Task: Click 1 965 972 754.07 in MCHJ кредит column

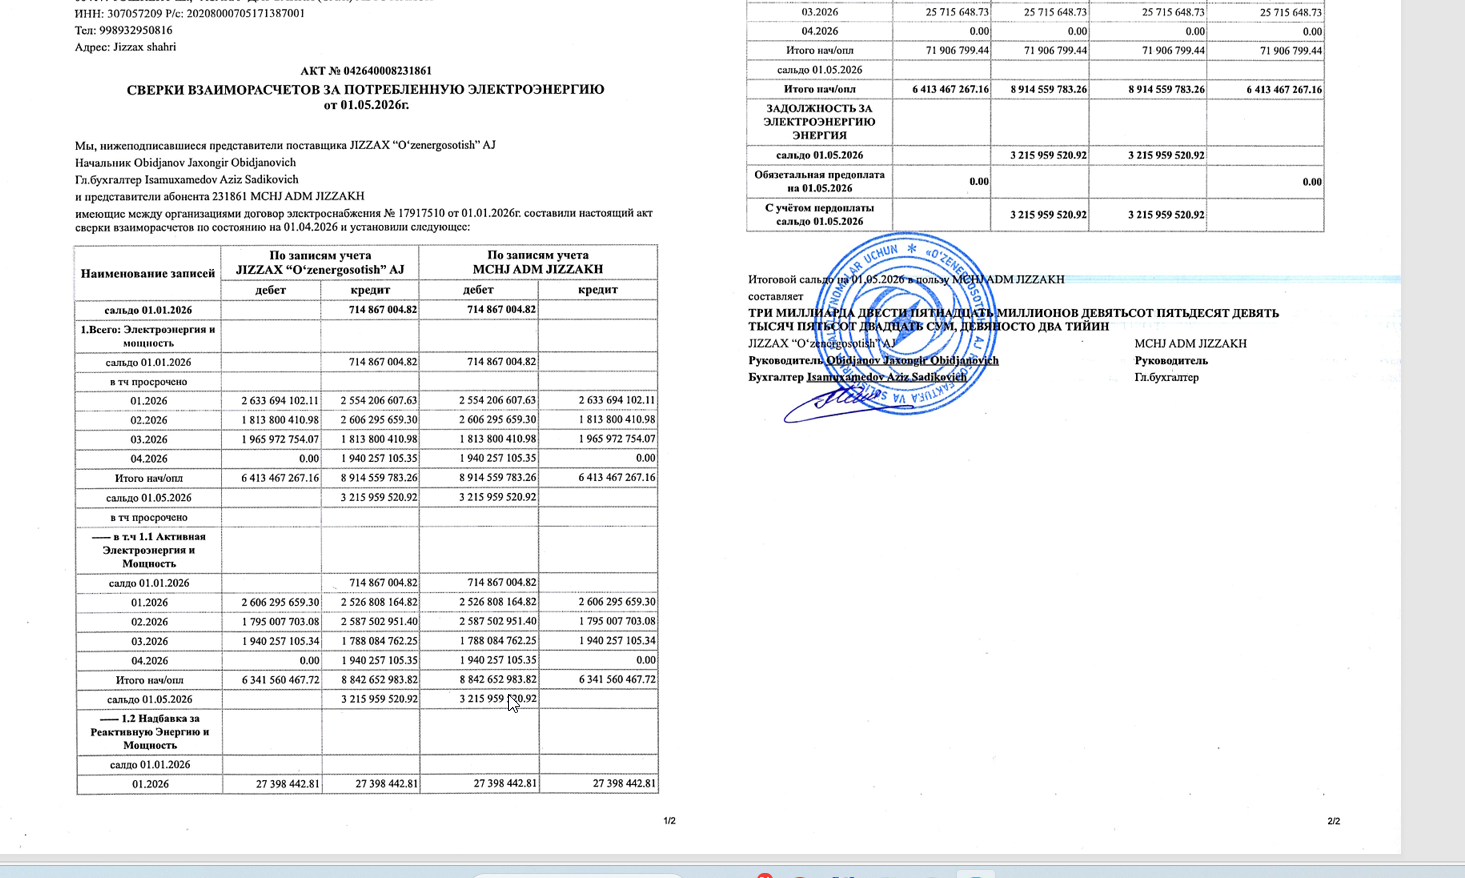Action: [617, 440]
